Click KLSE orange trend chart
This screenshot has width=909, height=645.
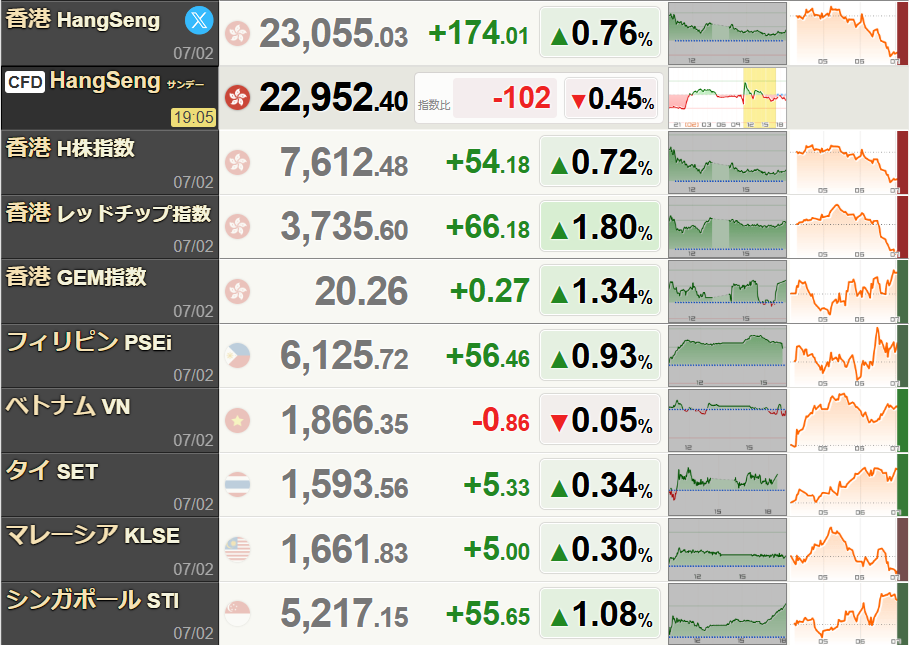(849, 549)
